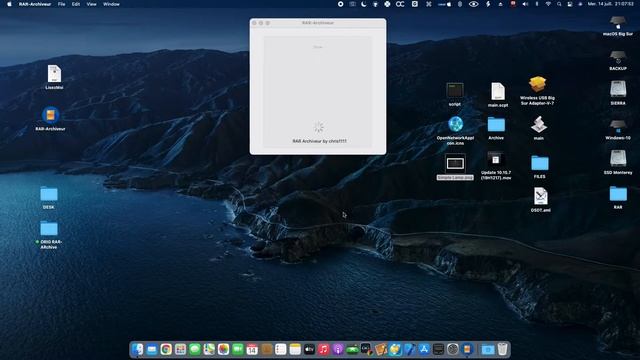
Task: Select the LisezMoi document on the desktop
Action: (x=54, y=74)
